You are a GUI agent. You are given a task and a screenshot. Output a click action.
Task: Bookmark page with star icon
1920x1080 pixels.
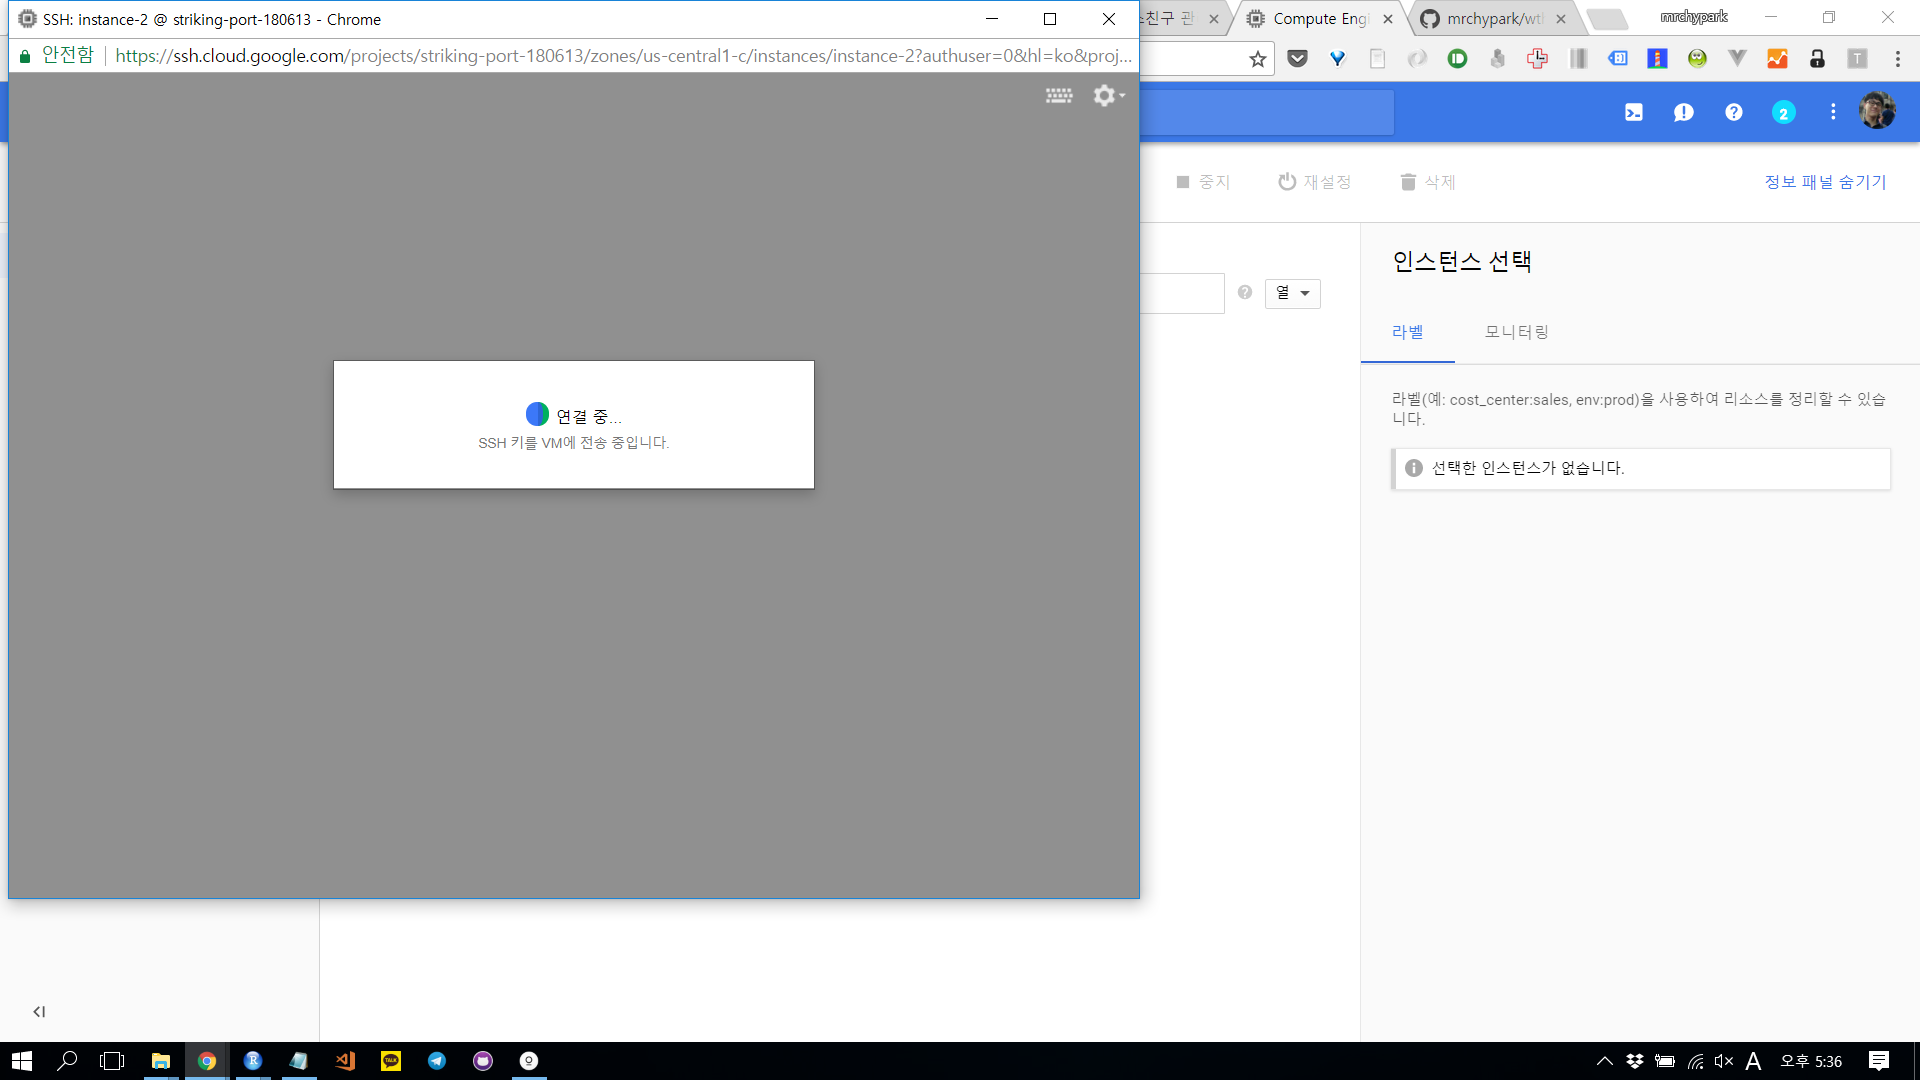1258,59
